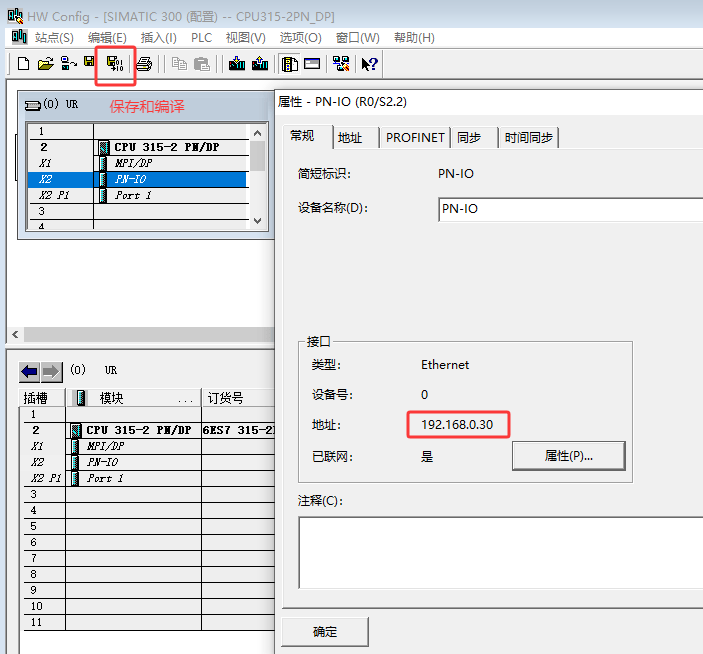Switch to the 时间同步 tab

(x=529, y=138)
